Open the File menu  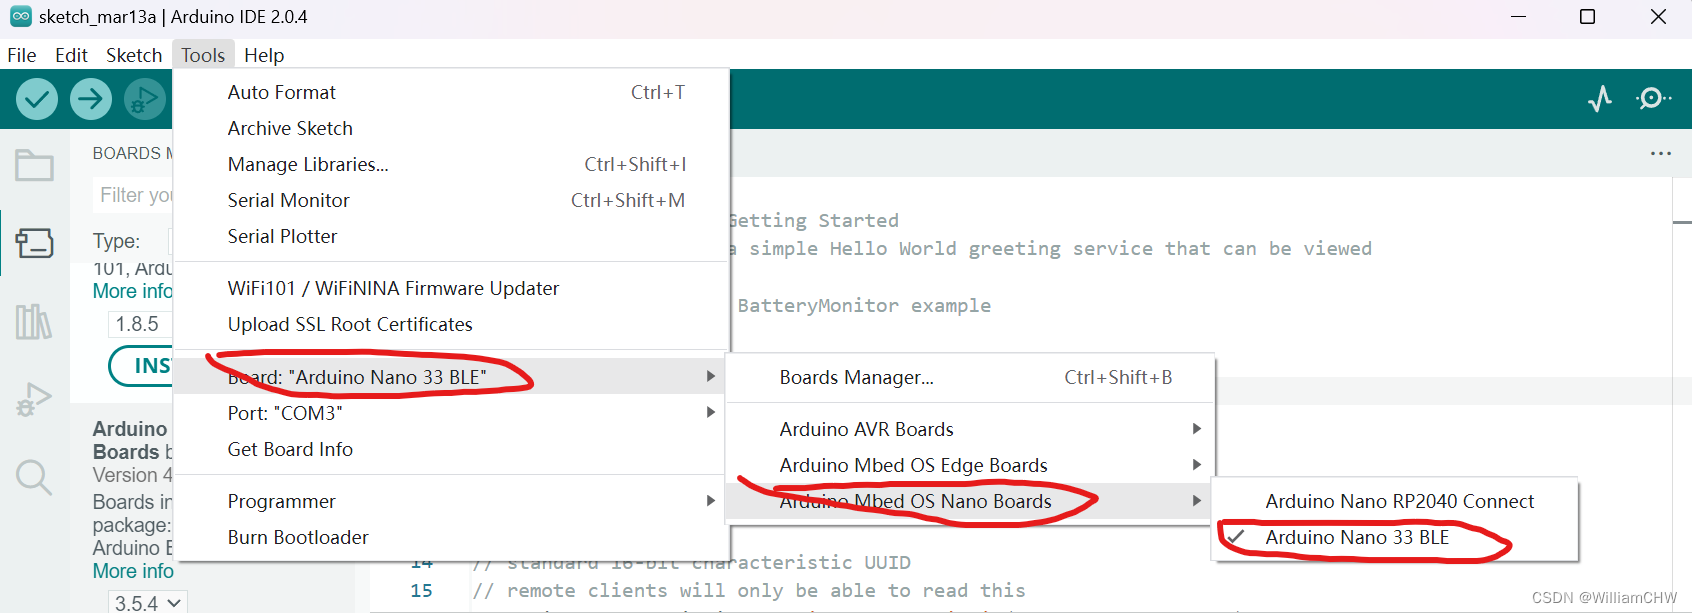22,55
